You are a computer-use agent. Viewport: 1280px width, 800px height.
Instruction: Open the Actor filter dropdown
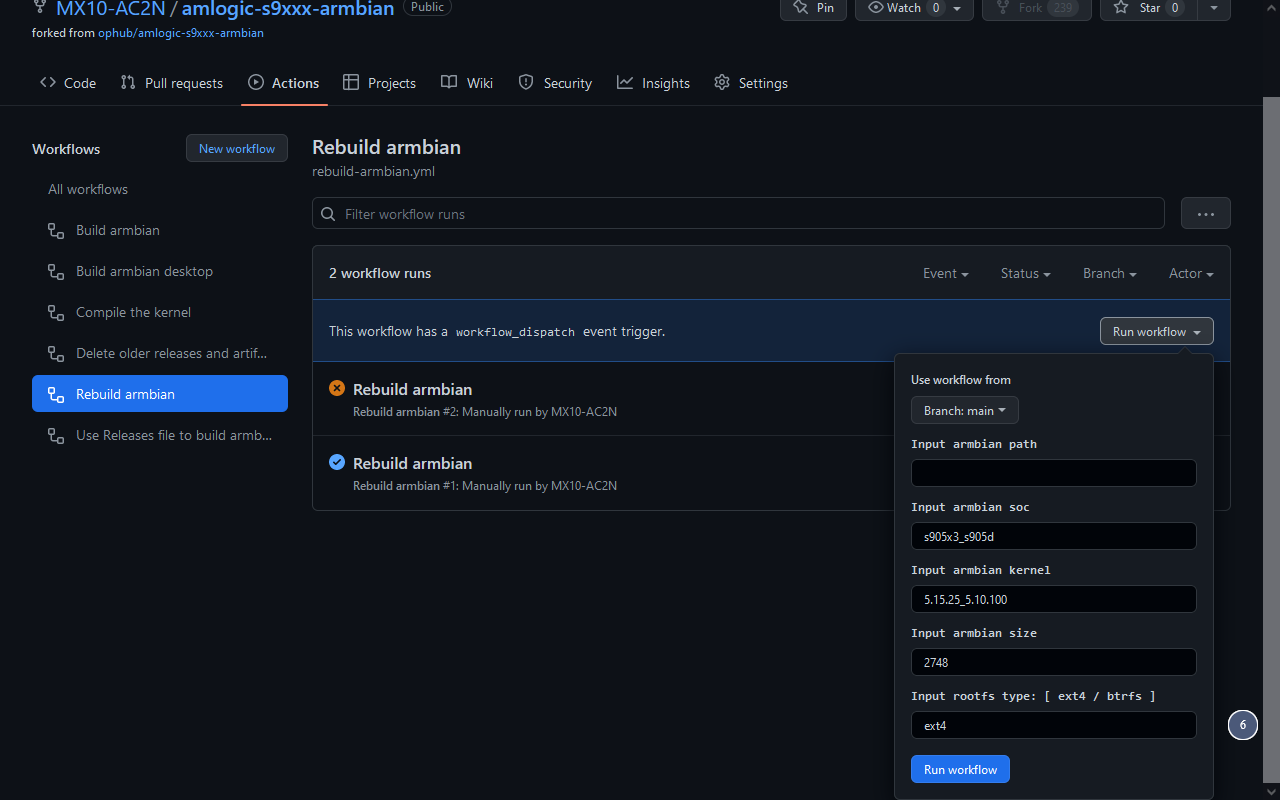[1190, 273]
